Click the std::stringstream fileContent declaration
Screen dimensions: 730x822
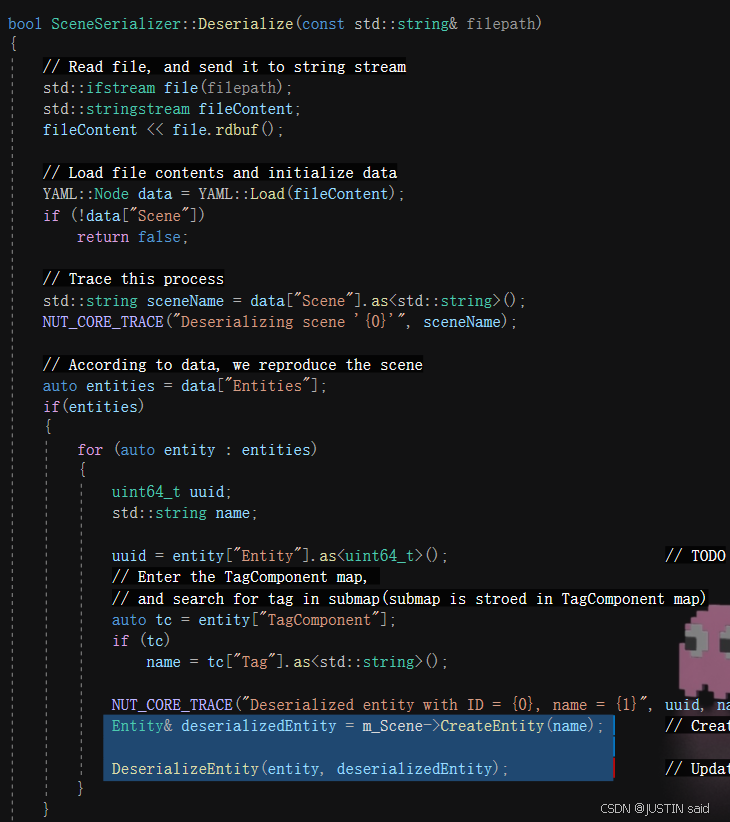point(171,109)
